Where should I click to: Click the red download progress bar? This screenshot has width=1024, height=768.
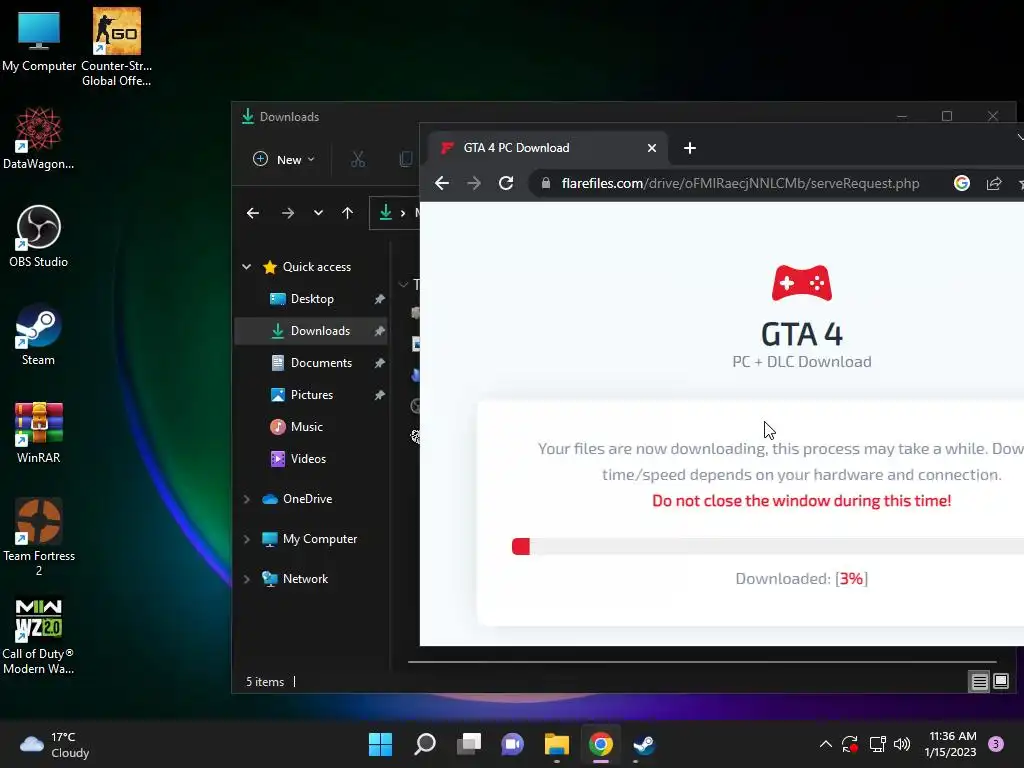pos(520,547)
